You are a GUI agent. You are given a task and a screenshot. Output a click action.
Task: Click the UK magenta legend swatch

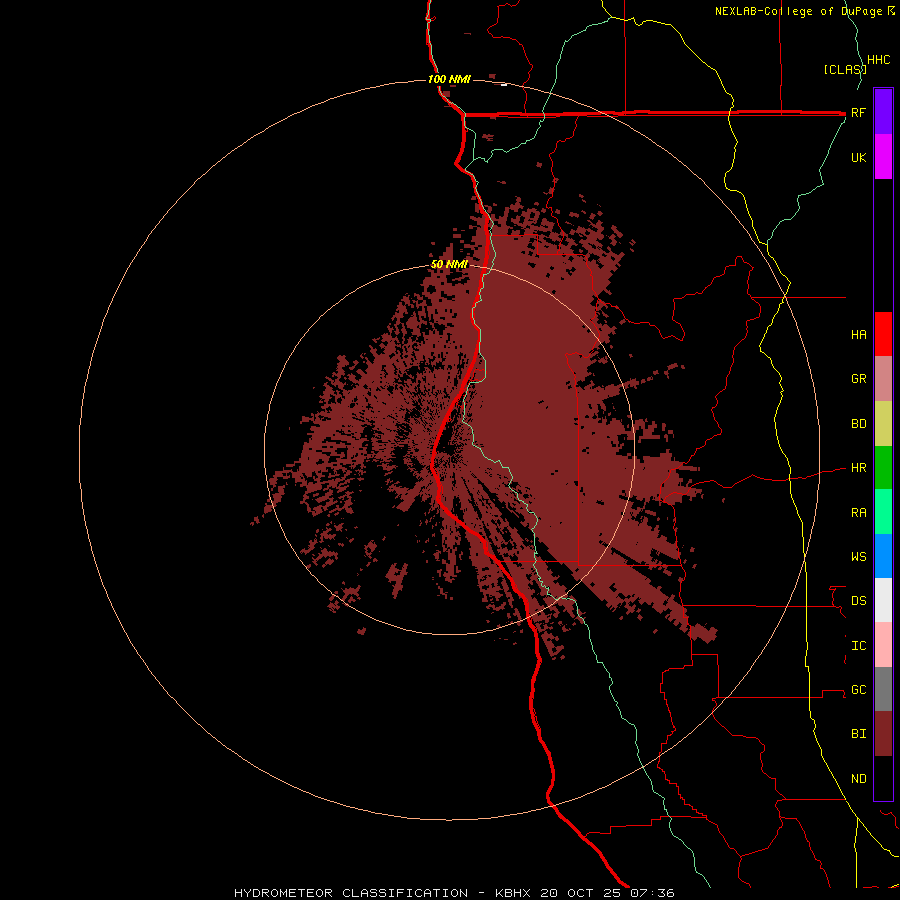[x=883, y=157]
